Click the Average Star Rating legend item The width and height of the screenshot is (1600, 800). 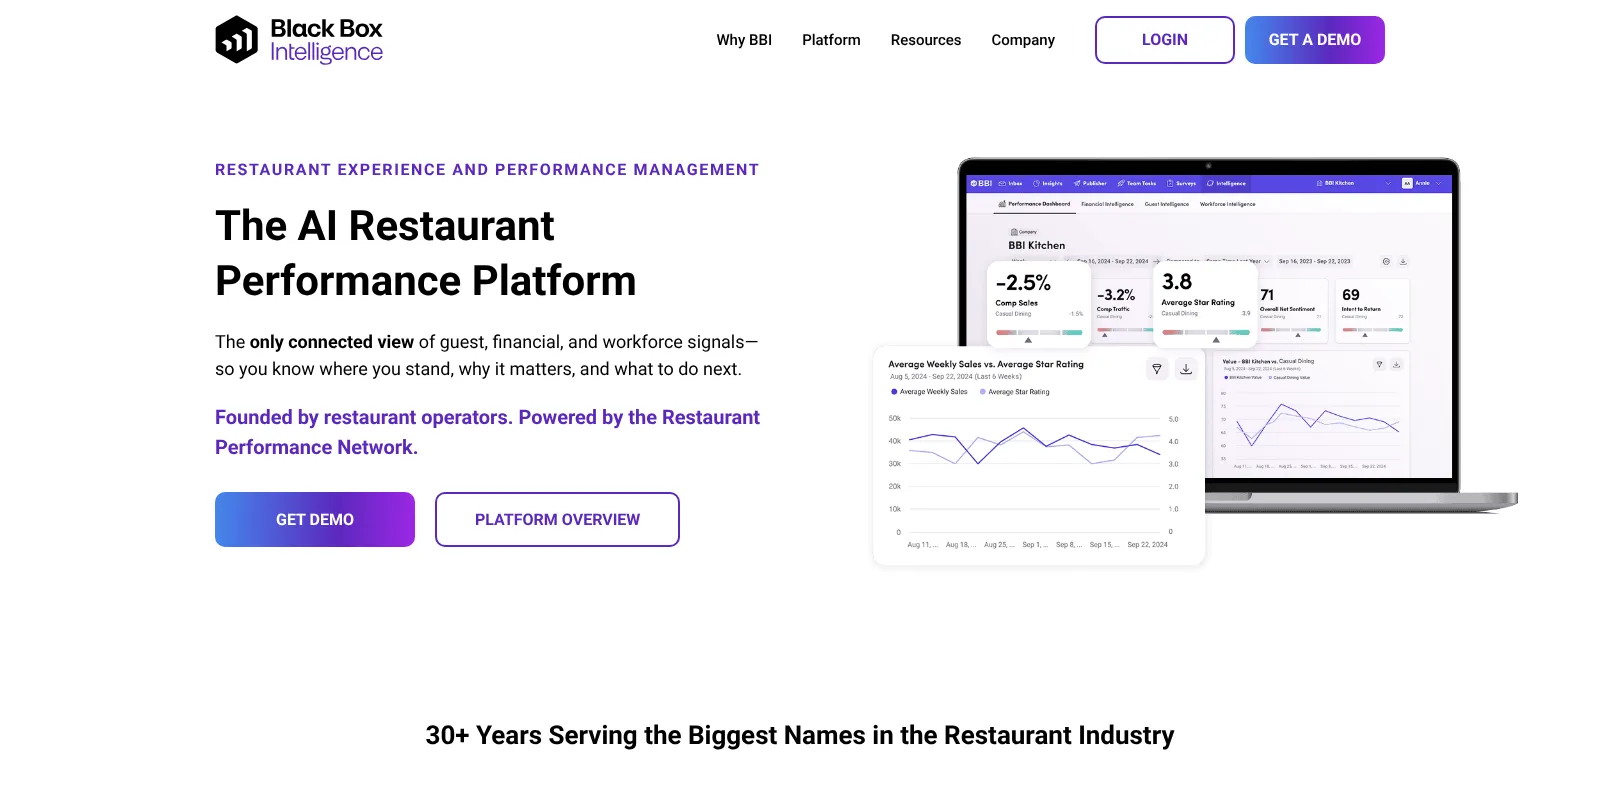coord(1014,392)
